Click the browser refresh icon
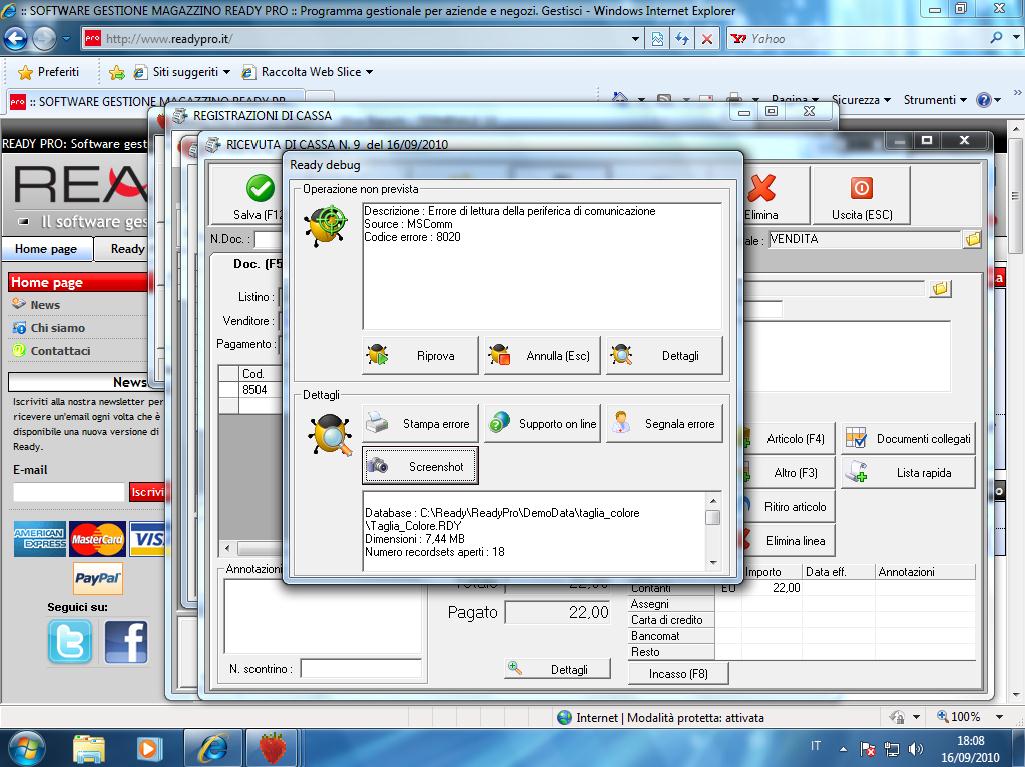The width and height of the screenshot is (1025, 767). [682, 39]
